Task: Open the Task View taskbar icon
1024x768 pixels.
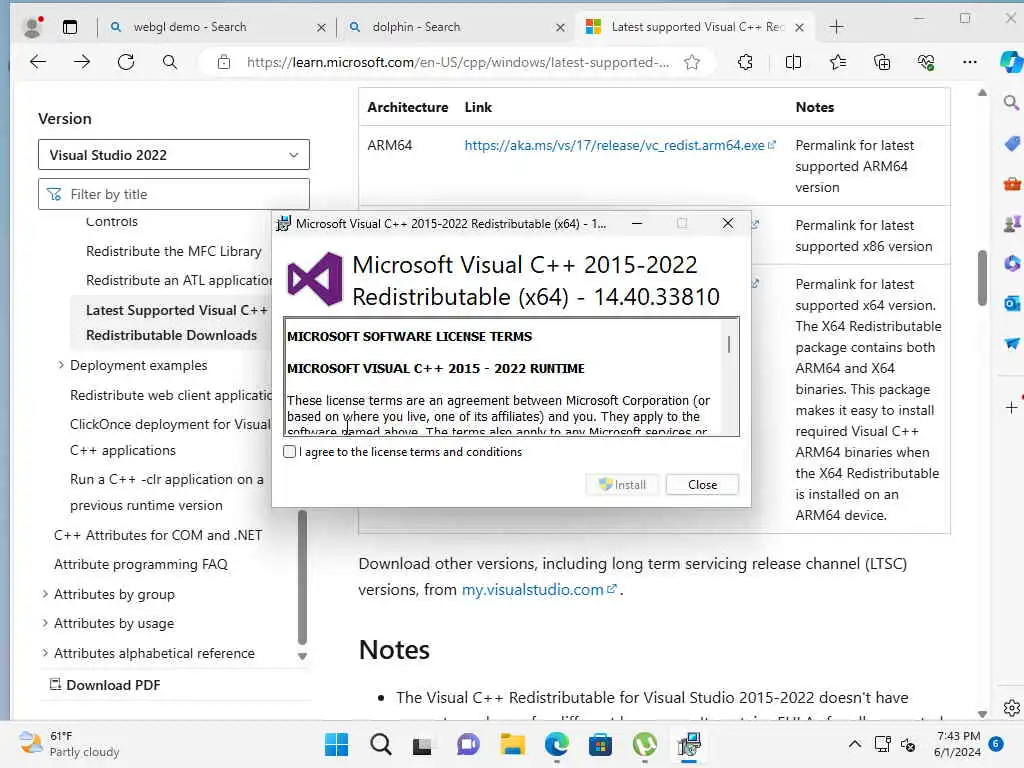Action: click(x=422, y=744)
